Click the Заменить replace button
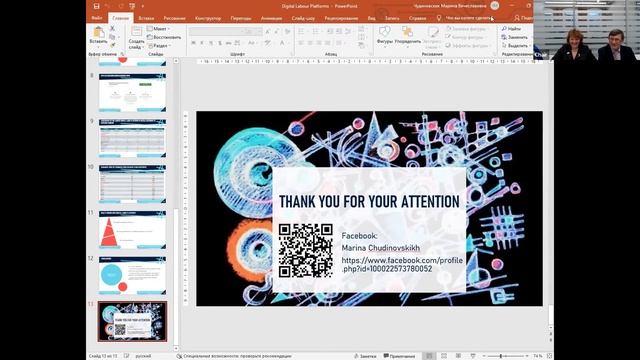 pyautogui.click(x=515, y=37)
